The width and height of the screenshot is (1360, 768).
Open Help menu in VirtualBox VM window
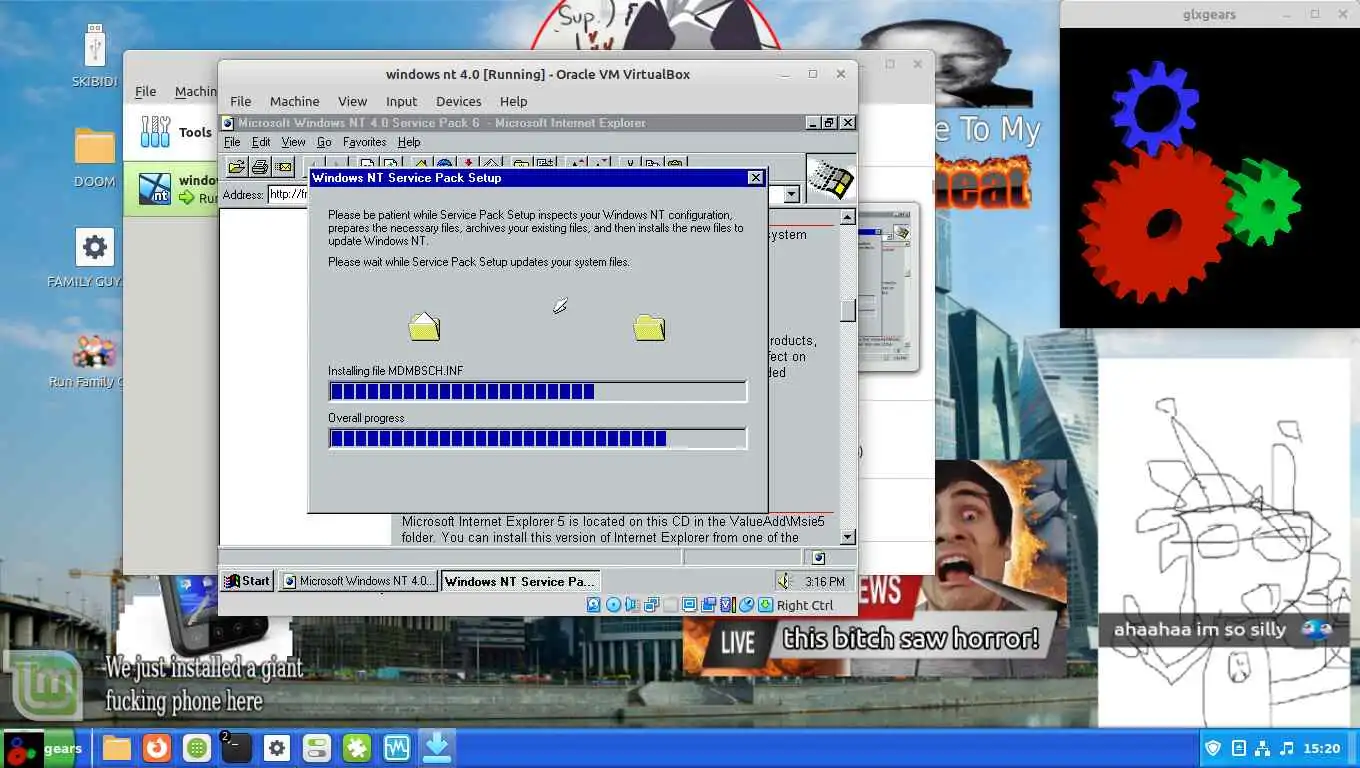click(513, 101)
